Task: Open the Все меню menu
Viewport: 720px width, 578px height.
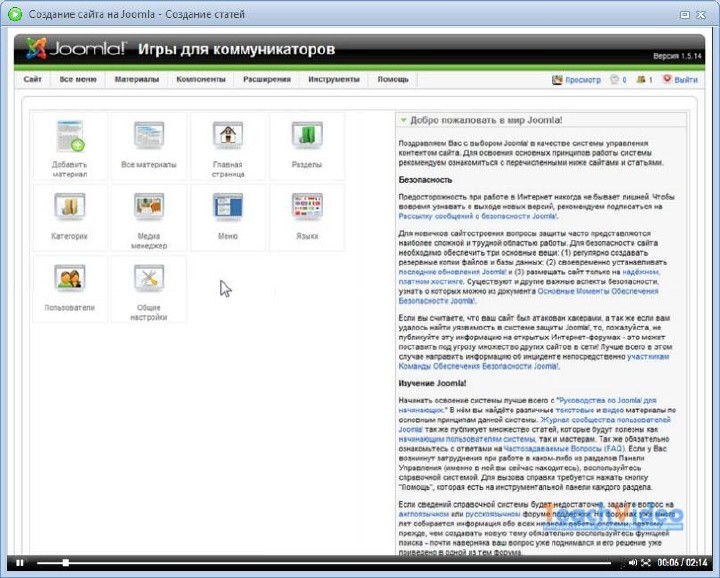Action: pos(78,79)
